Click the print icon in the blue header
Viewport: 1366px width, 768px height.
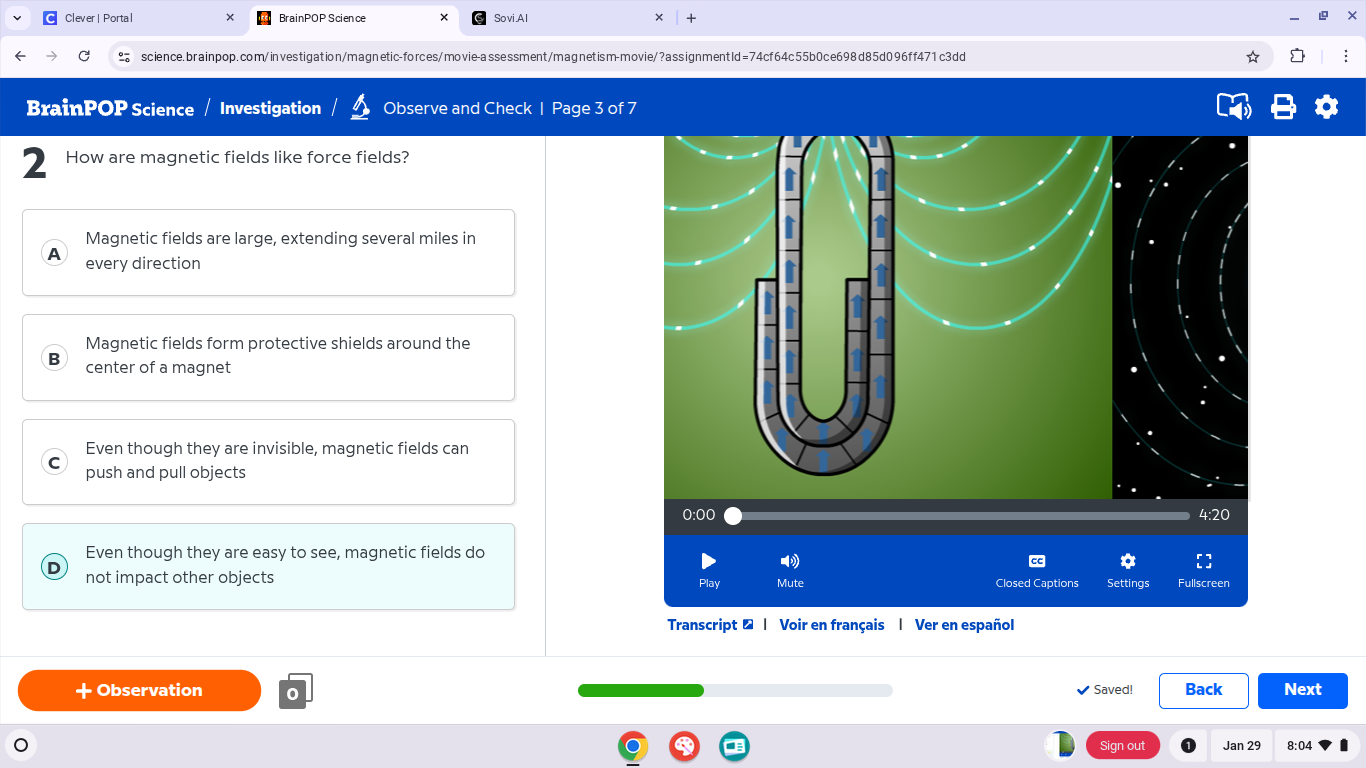[x=1285, y=107]
